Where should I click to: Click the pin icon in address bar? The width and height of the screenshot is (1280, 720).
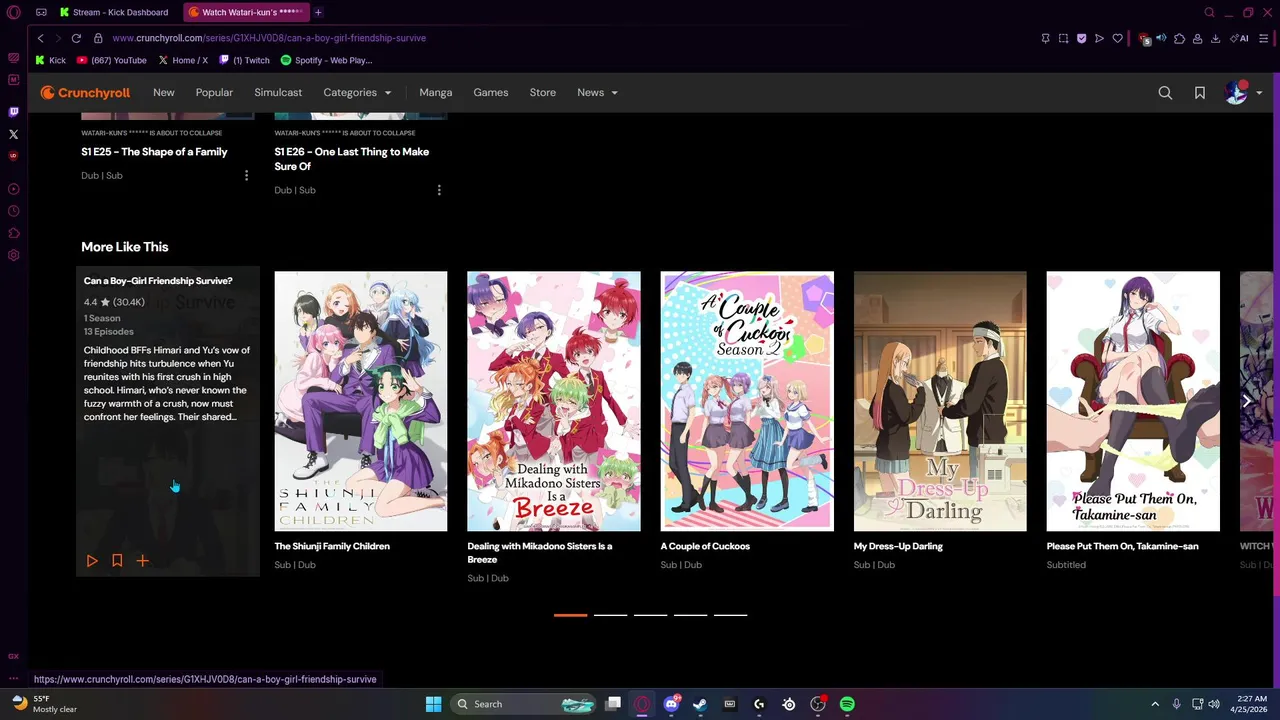1045,38
